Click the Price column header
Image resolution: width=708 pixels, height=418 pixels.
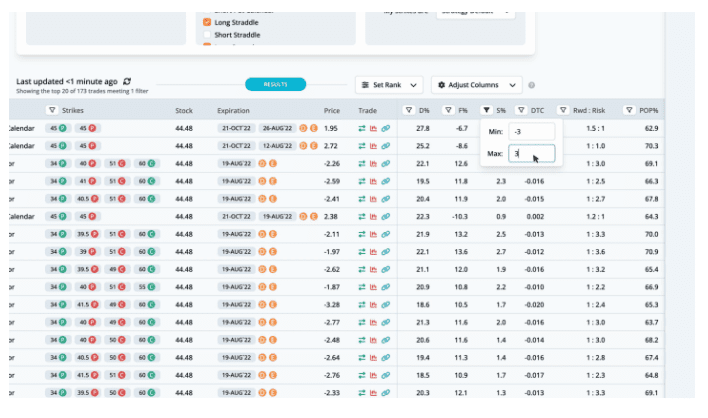coord(332,110)
